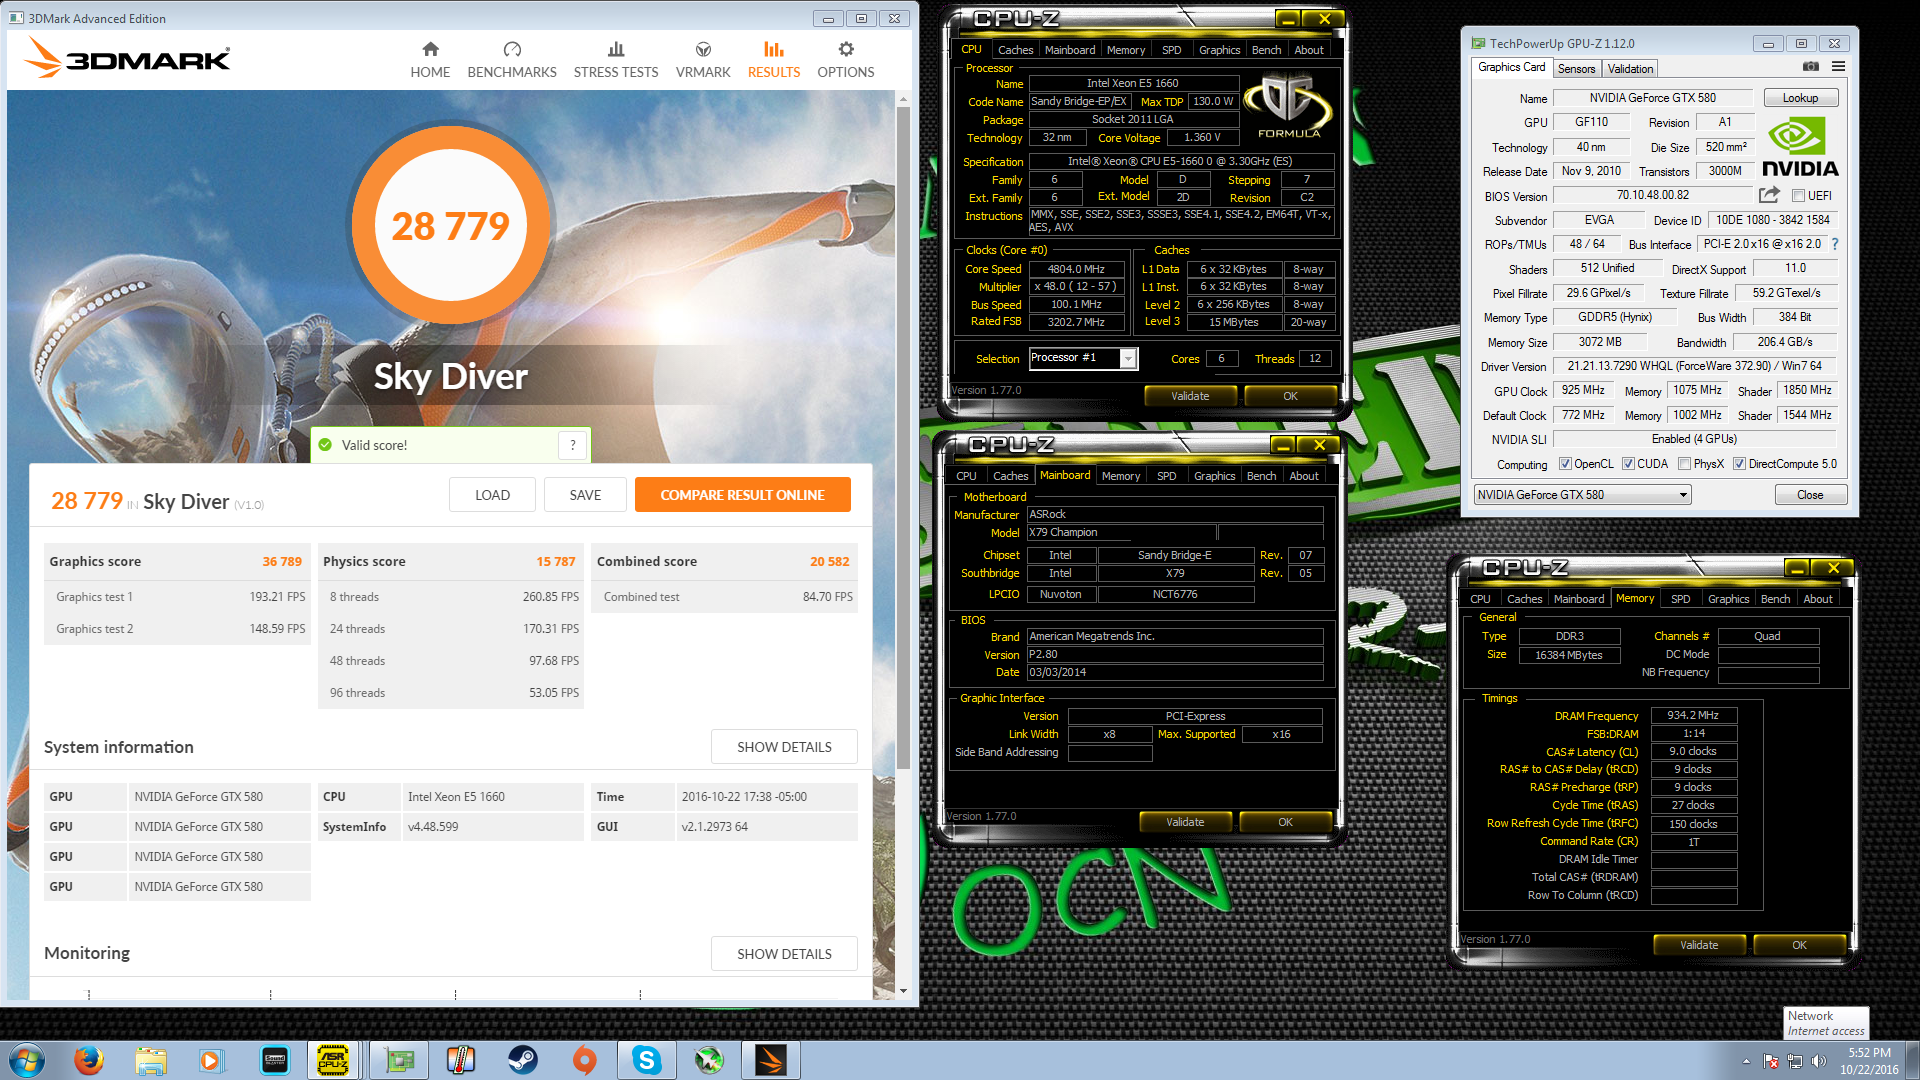Click the Core Speed value 4804.0 MHz
The image size is (1920, 1080).
1076,269
